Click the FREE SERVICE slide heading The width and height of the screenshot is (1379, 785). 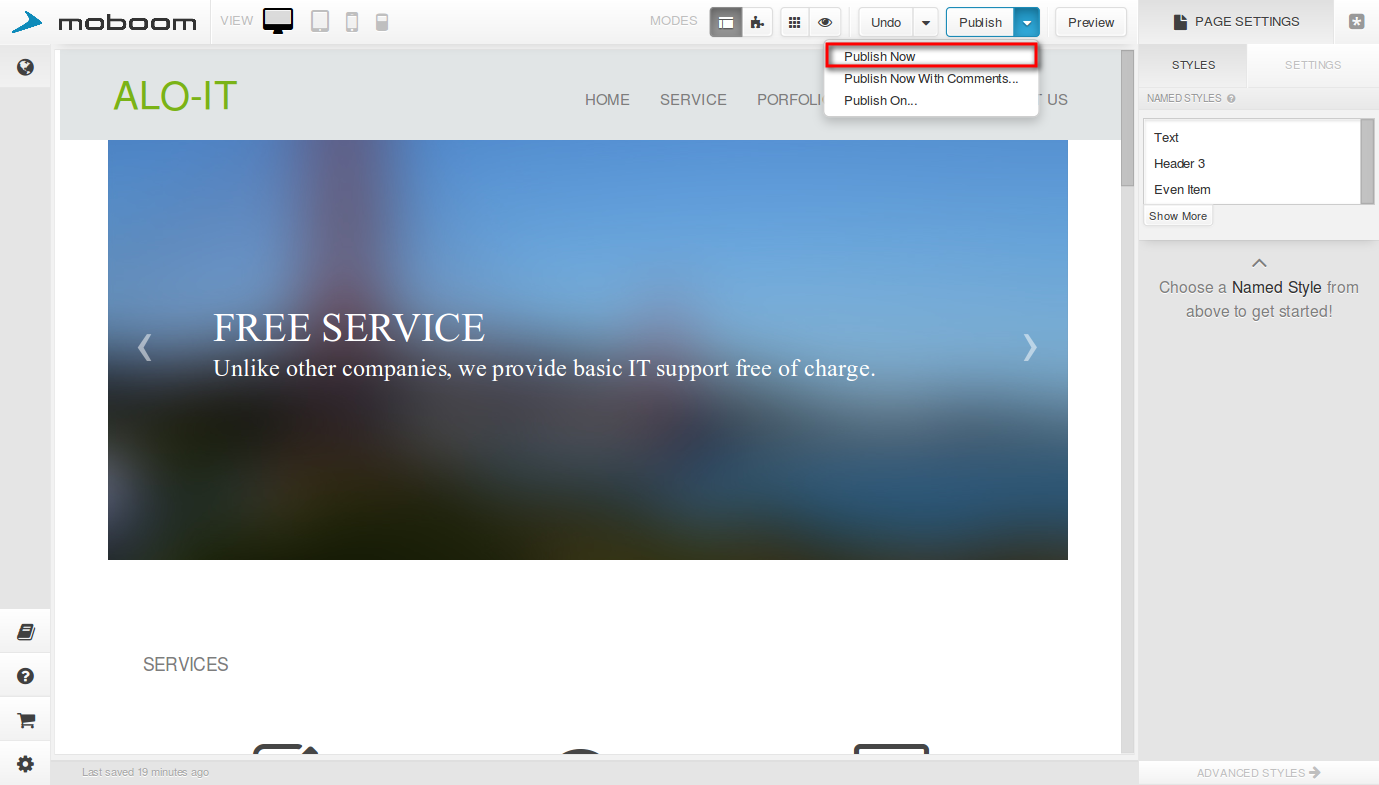349,328
